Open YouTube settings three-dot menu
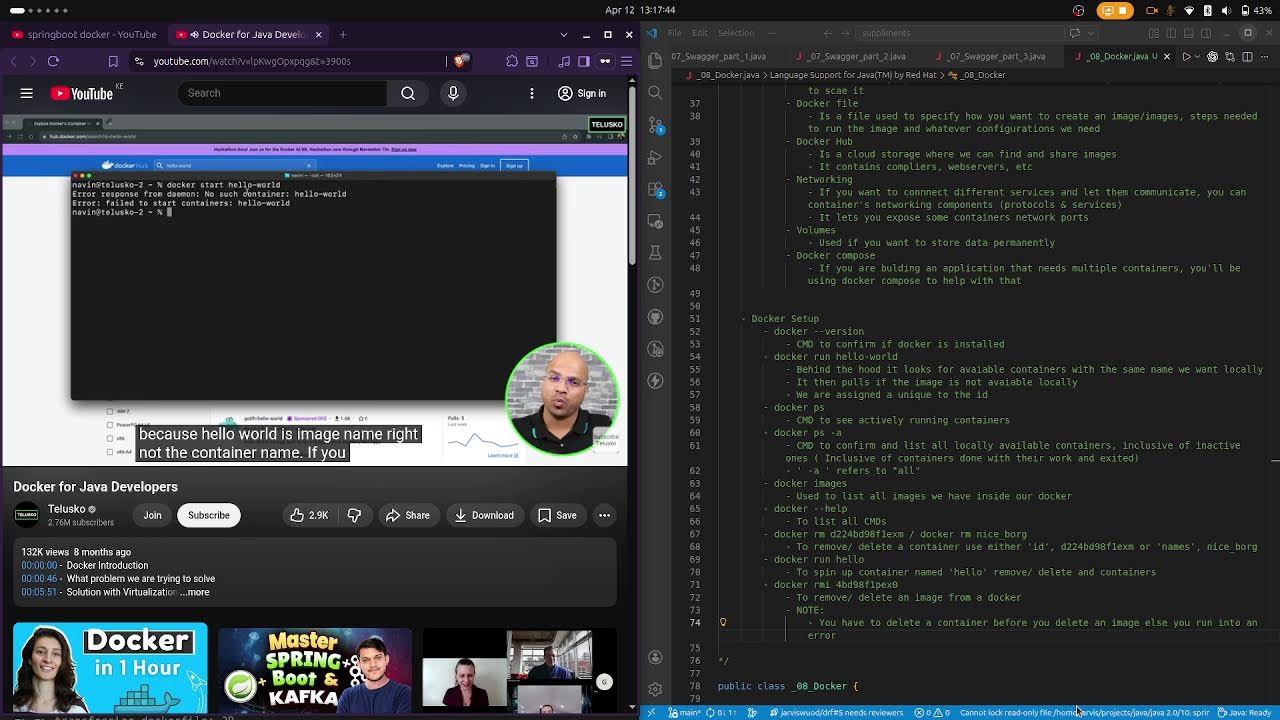 (x=532, y=93)
